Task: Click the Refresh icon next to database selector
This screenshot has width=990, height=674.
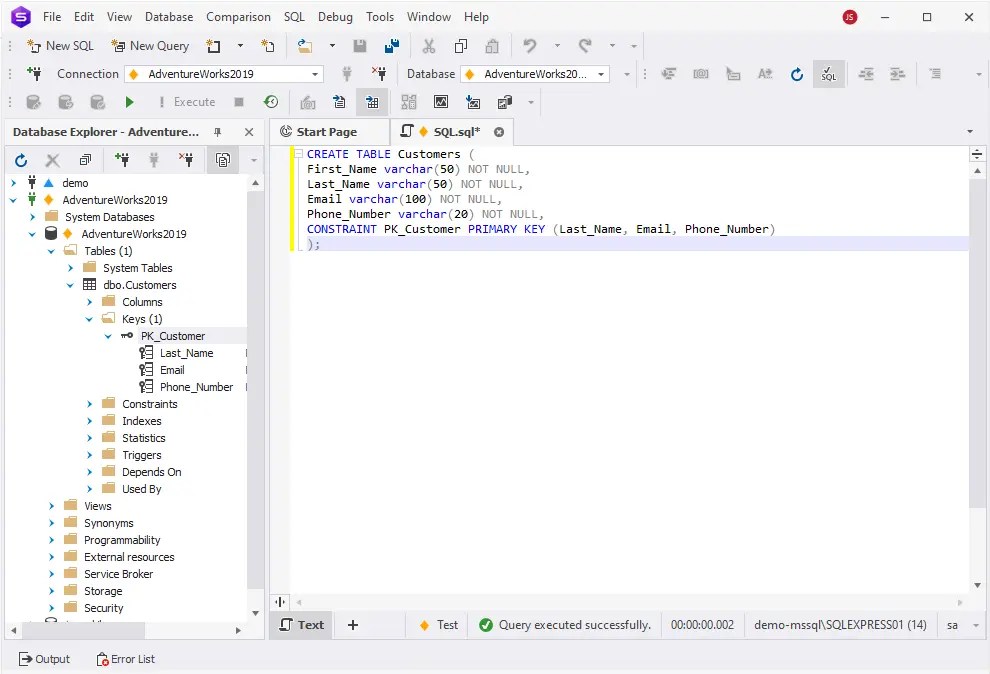Action: coord(797,74)
